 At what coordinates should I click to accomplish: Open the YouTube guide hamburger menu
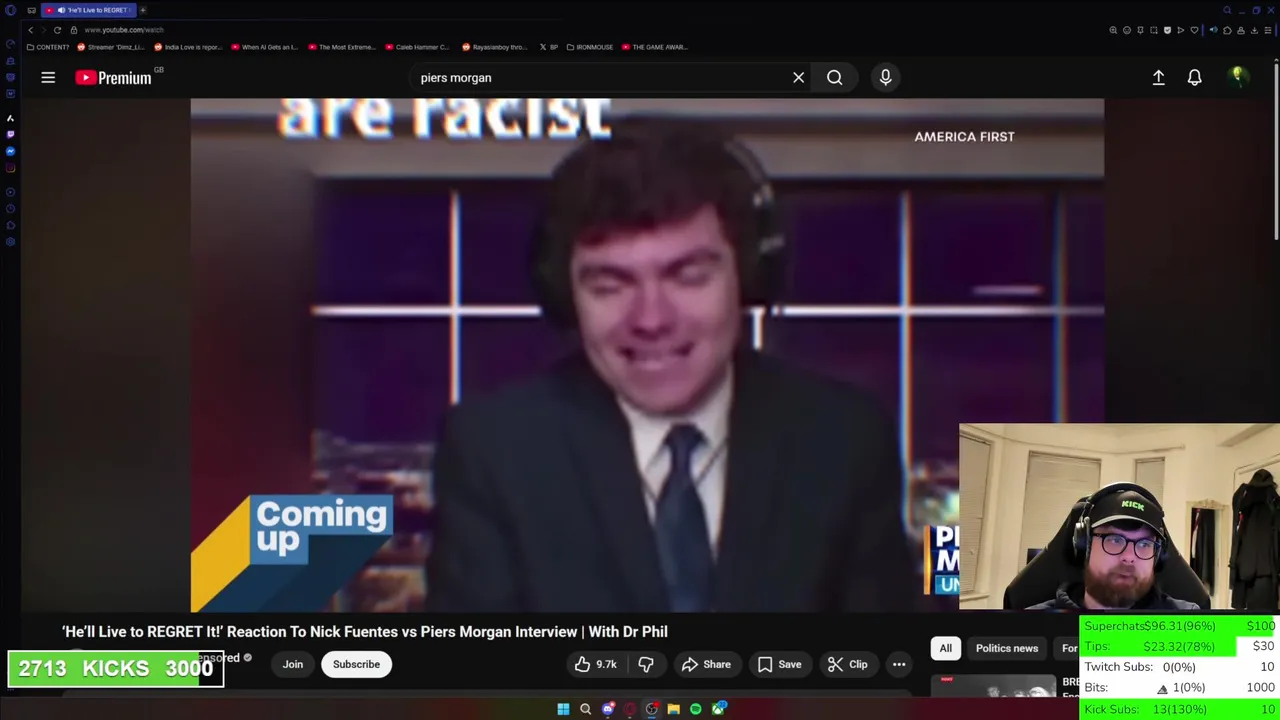[48, 77]
